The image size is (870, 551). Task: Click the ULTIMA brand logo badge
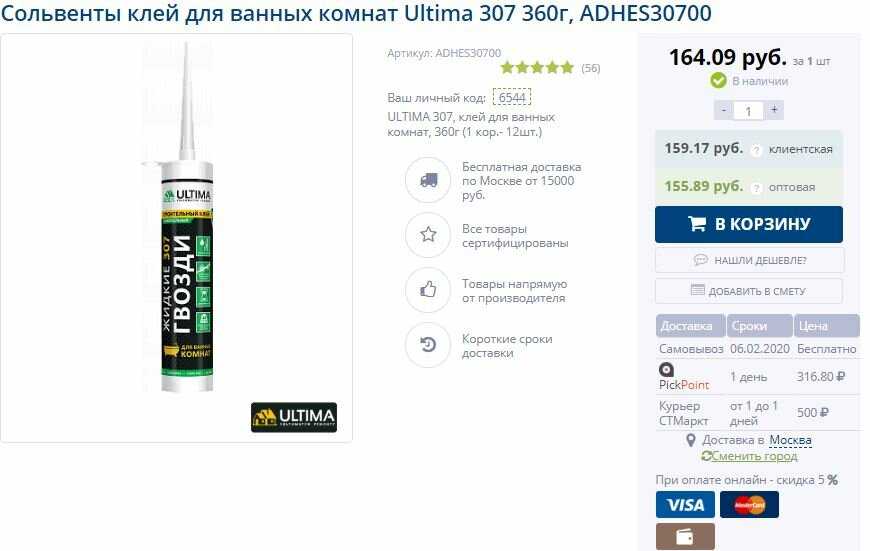294,417
